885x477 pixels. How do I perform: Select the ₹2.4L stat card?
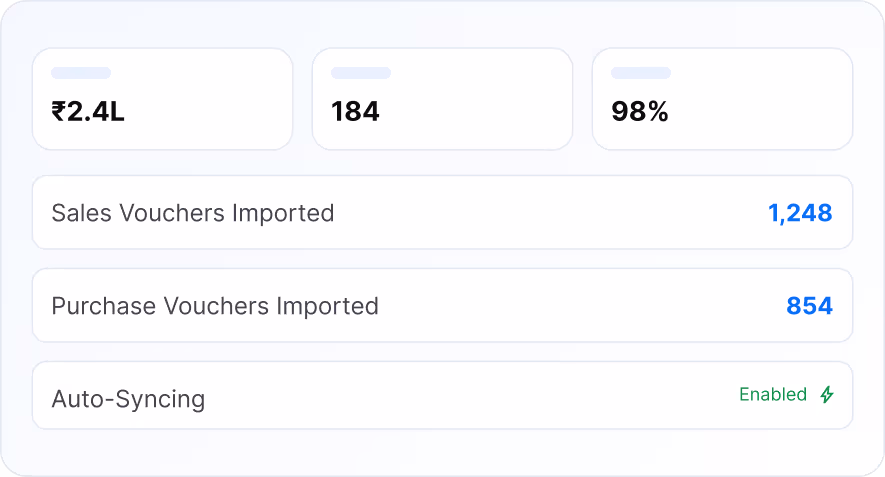tap(163, 99)
